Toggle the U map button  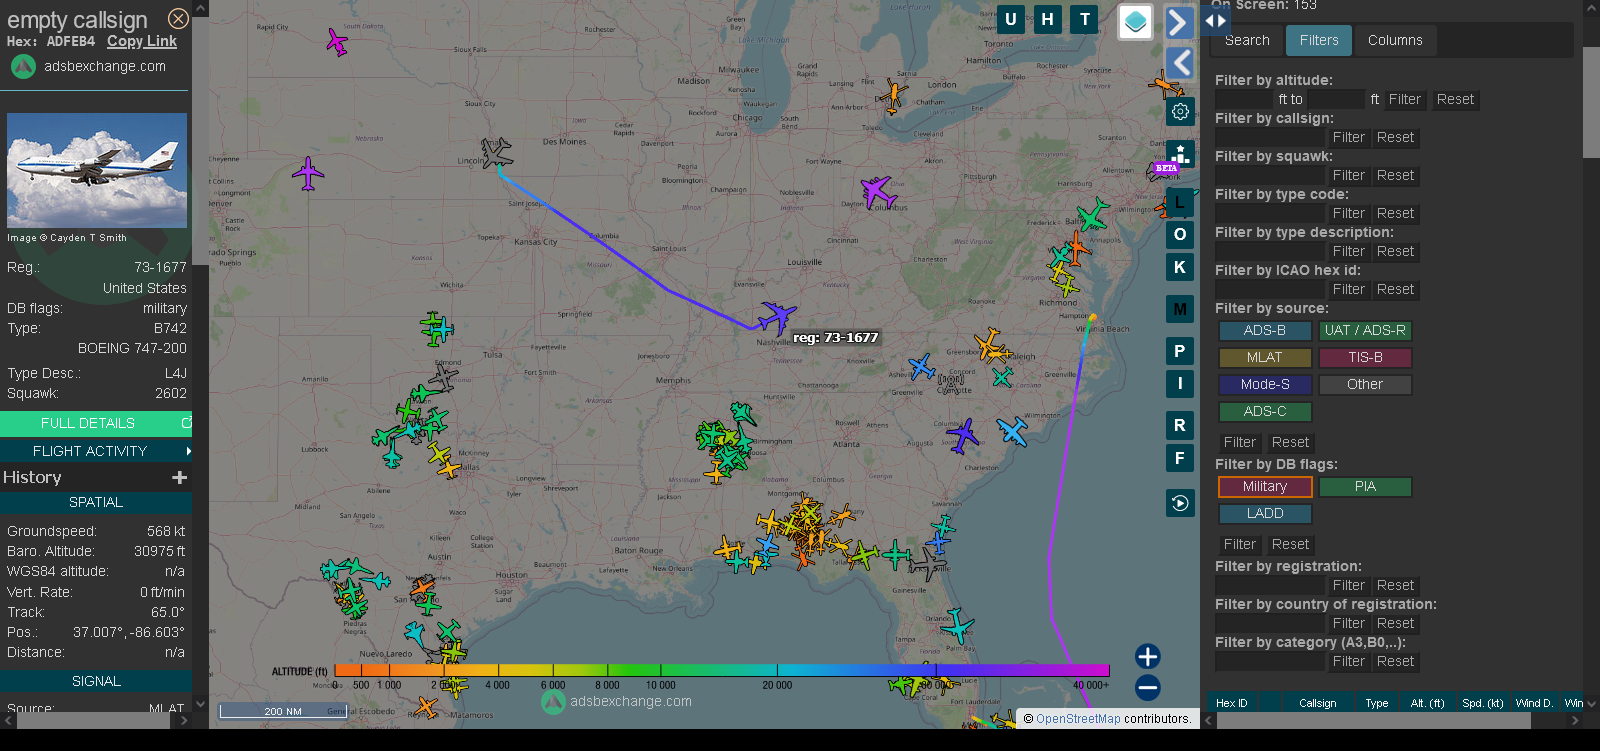[1011, 19]
